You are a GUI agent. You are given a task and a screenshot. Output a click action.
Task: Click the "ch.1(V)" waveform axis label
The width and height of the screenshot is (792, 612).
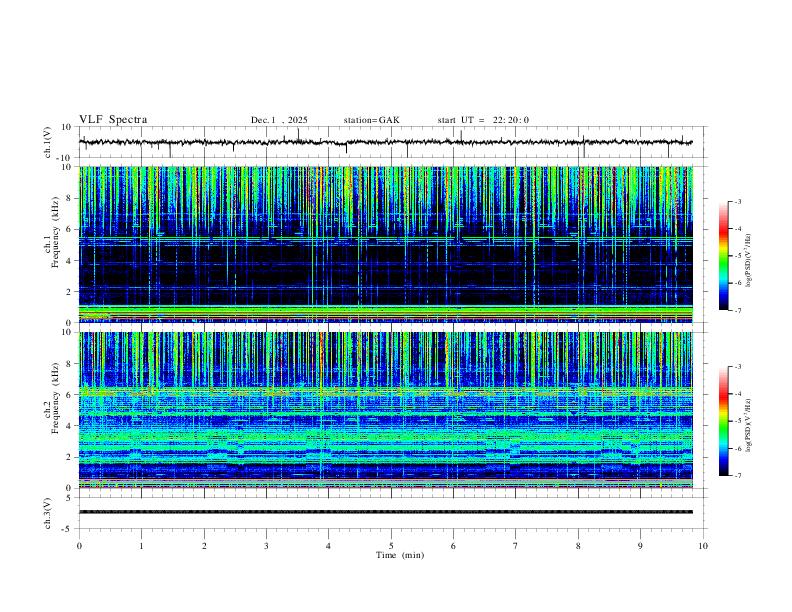click(x=48, y=142)
